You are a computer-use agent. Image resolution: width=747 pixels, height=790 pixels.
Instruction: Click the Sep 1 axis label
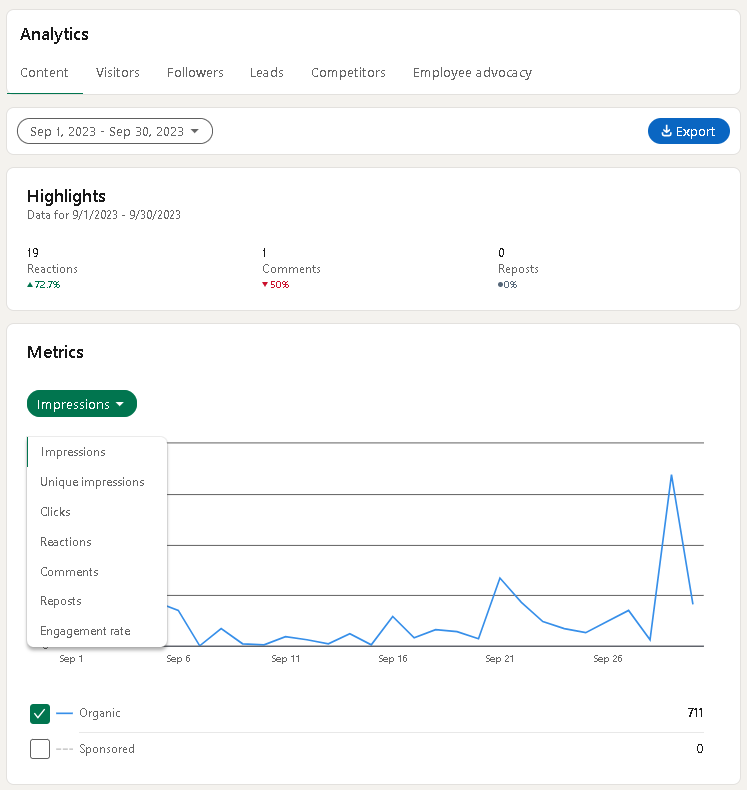pos(71,659)
